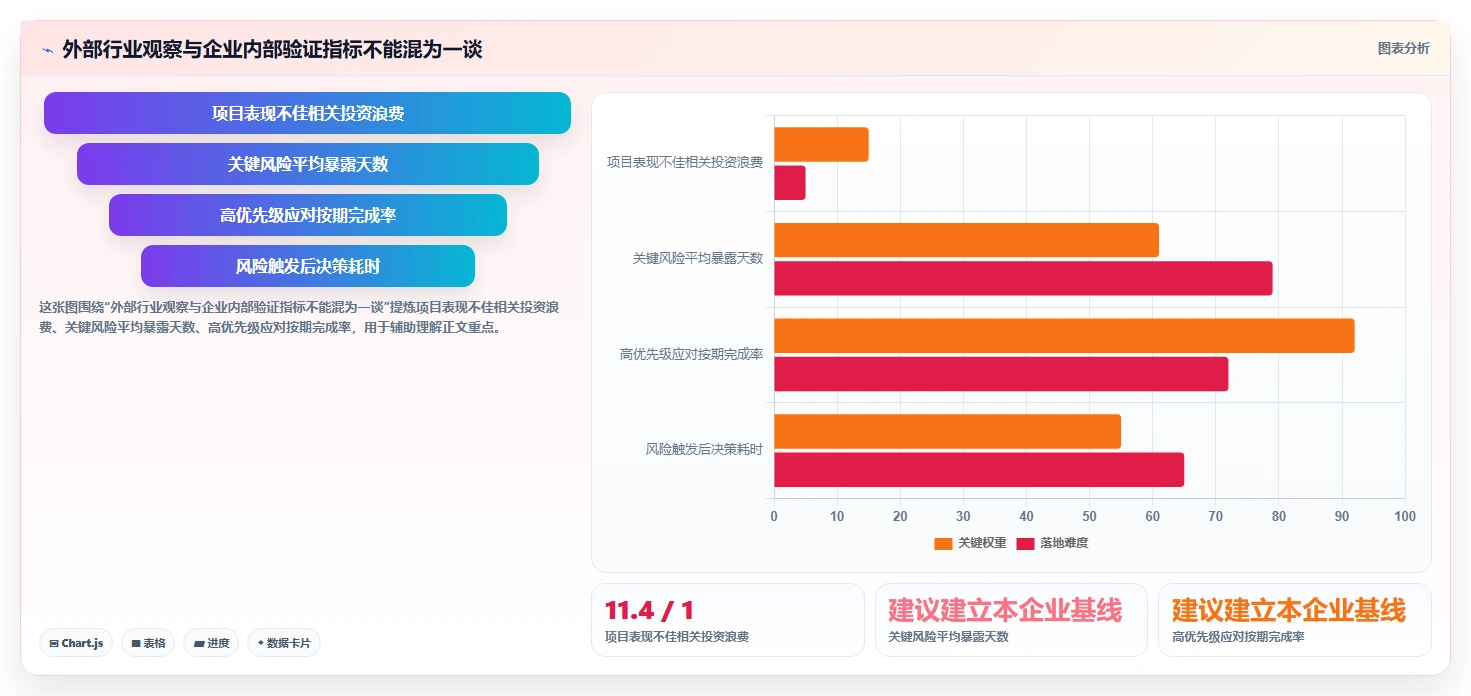Select funnel stage 关键风险平均暴露天数
The width and height of the screenshot is (1471, 696).
click(308, 164)
